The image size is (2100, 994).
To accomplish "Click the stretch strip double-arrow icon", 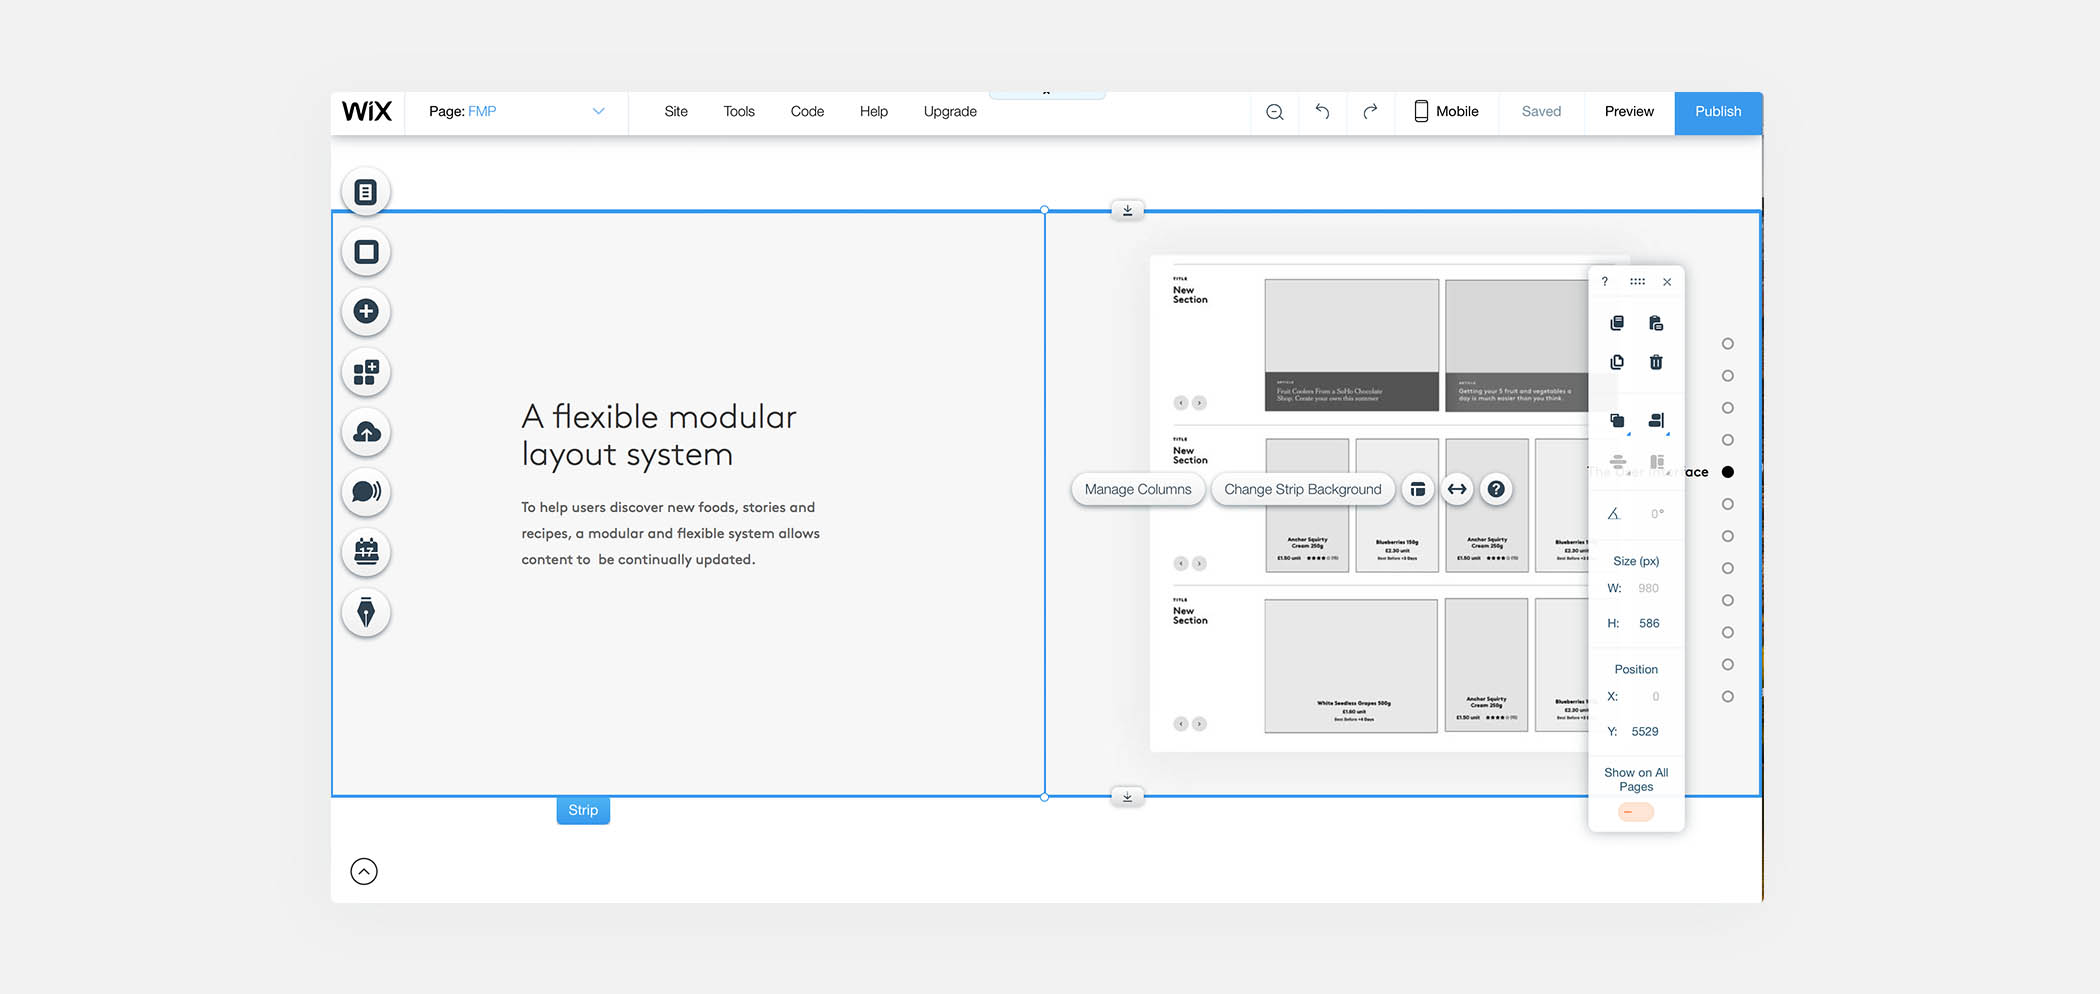I will (1457, 489).
